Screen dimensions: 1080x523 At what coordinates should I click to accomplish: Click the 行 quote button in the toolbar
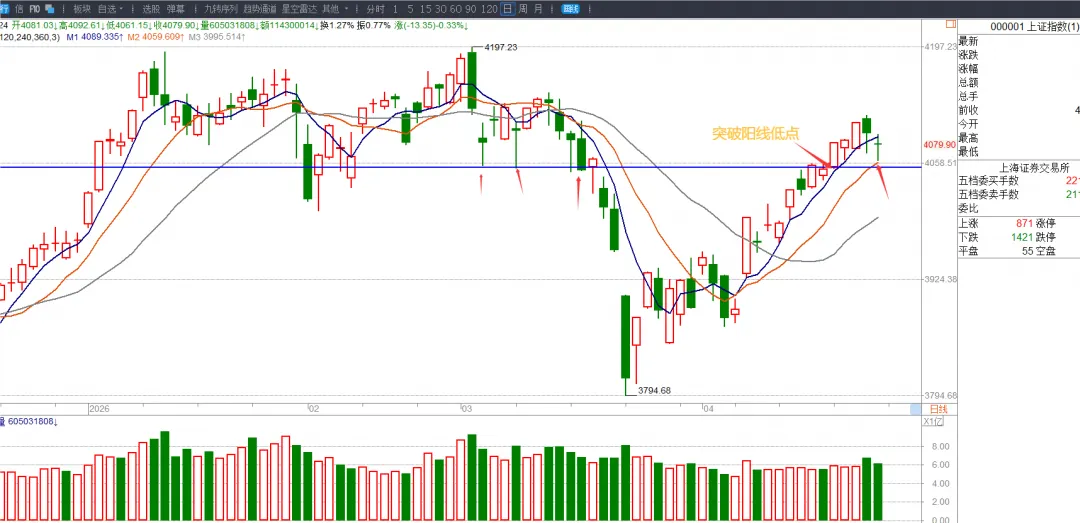click(4, 9)
